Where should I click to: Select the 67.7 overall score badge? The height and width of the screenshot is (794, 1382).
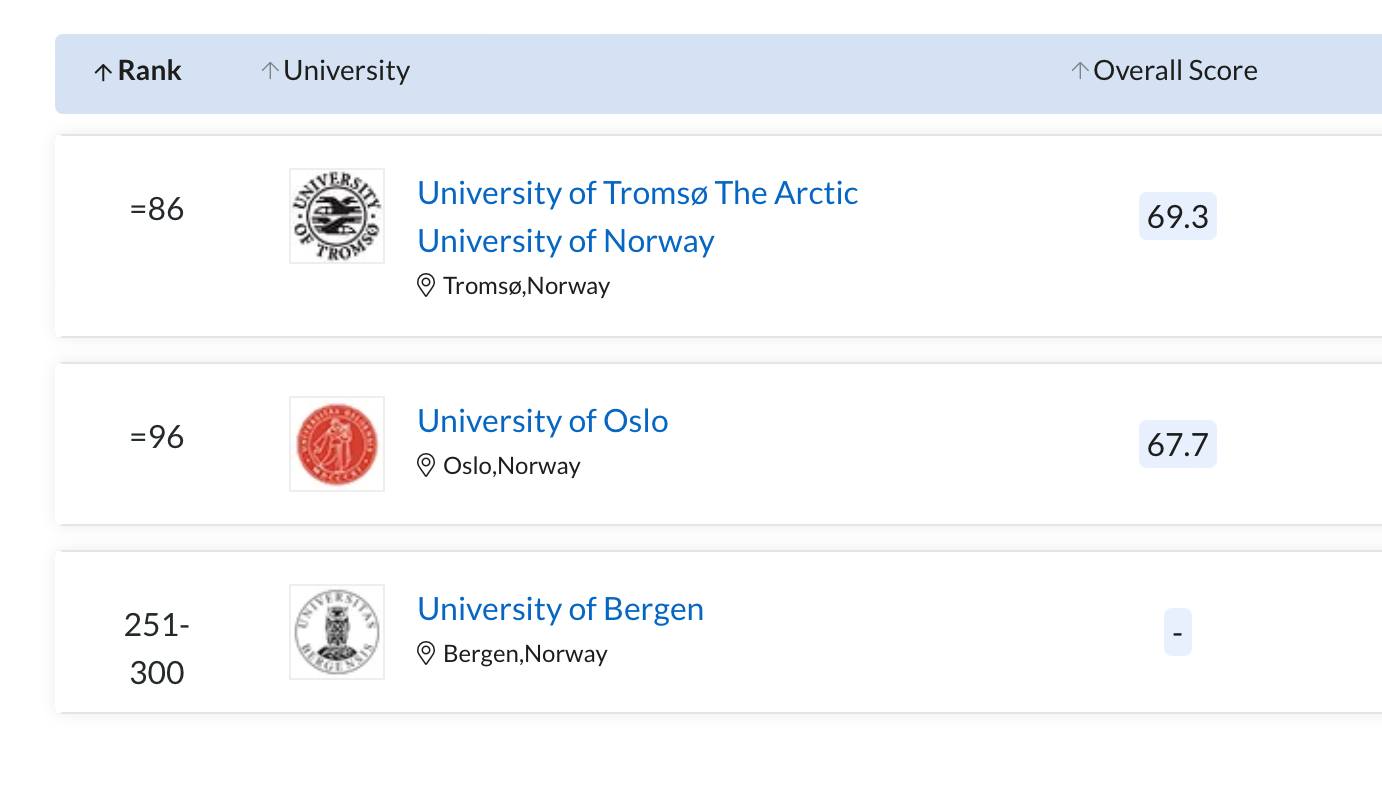[1178, 444]
